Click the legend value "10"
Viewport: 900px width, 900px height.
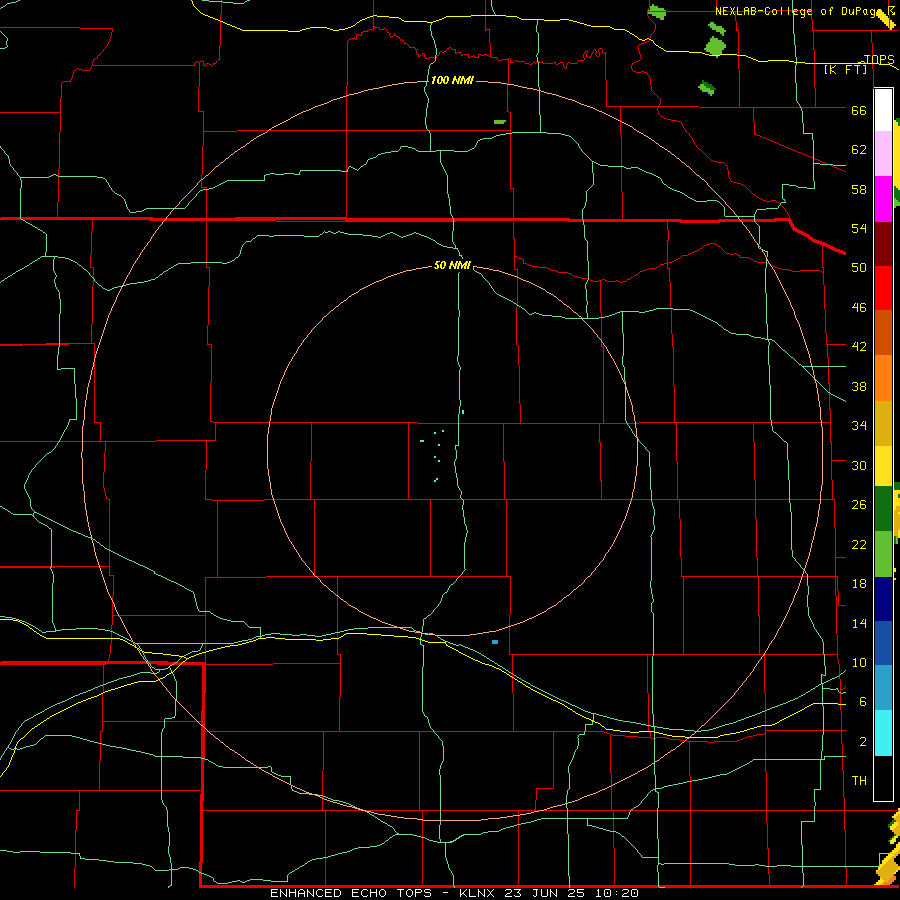pos(859,662)
